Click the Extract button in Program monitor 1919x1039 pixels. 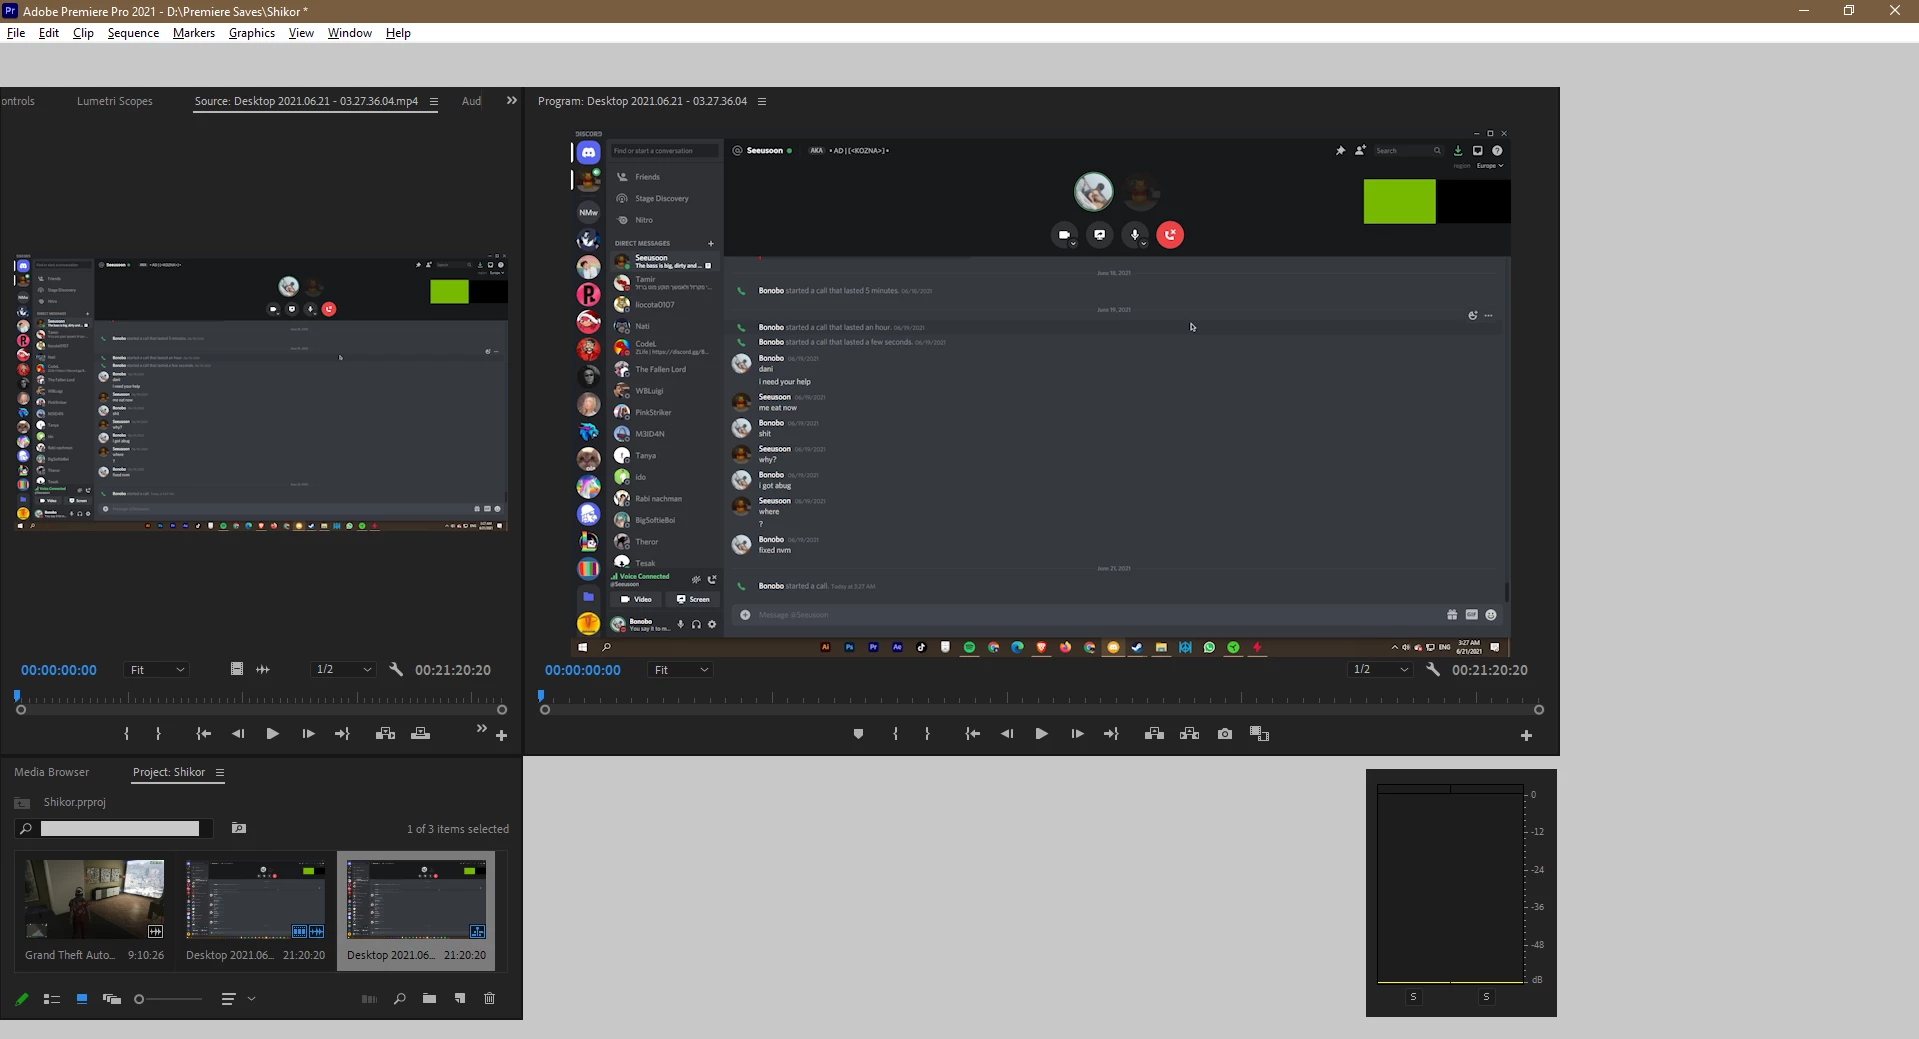(1189, 734)
